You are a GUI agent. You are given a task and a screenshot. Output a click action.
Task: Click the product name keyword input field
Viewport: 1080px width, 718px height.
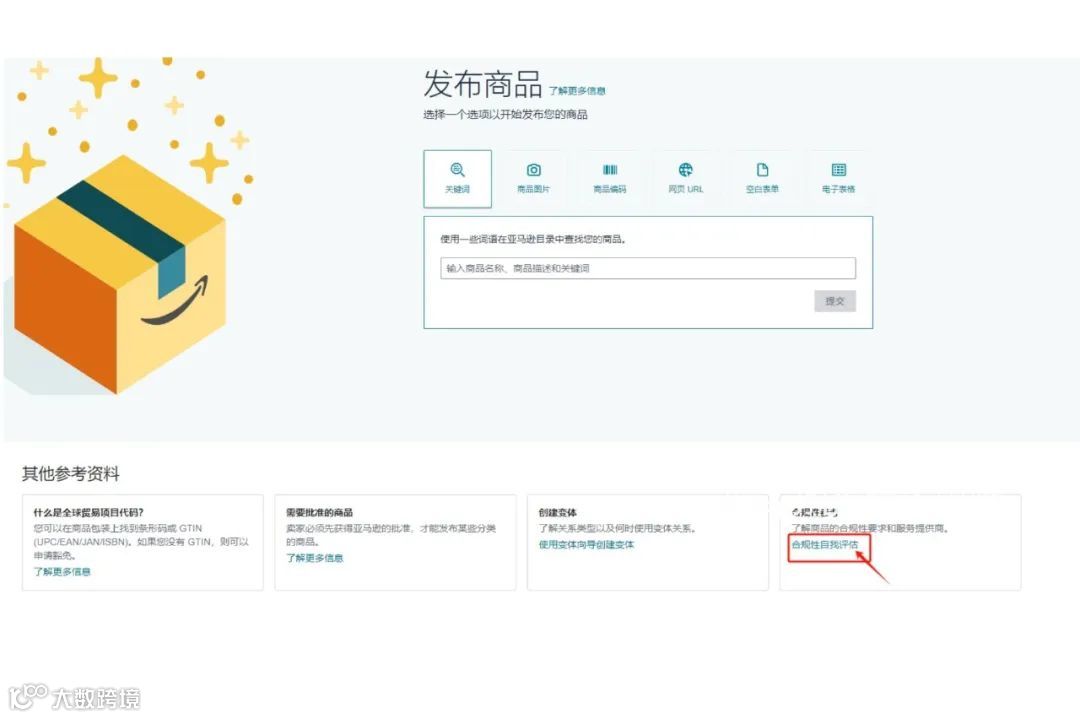pyautogui.click(x=647, y=268)
